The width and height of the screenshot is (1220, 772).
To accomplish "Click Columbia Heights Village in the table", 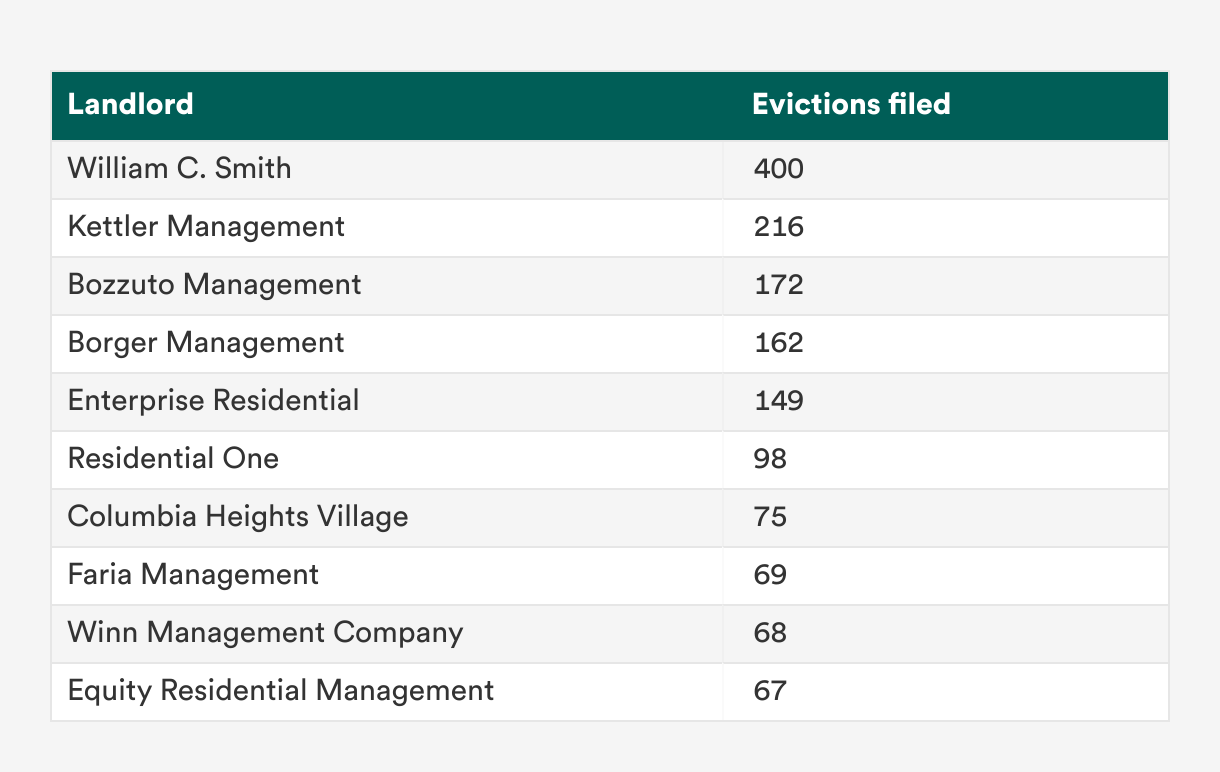I will pyautogui.click(x=238, y=516).
